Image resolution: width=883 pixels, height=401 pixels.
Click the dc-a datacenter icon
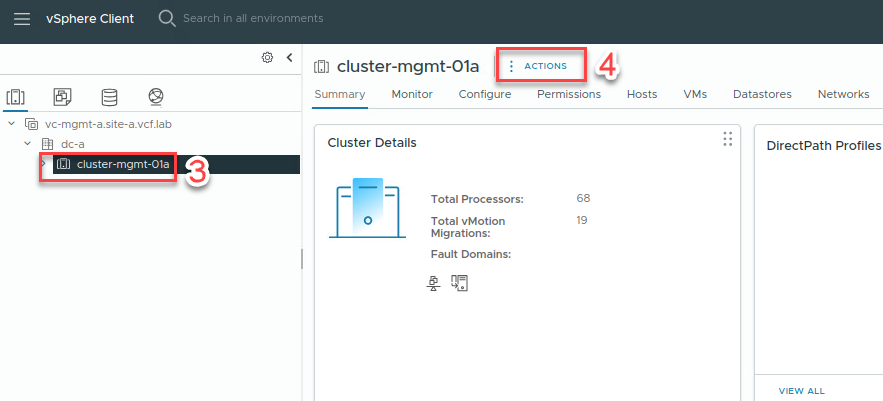point(48,144)
